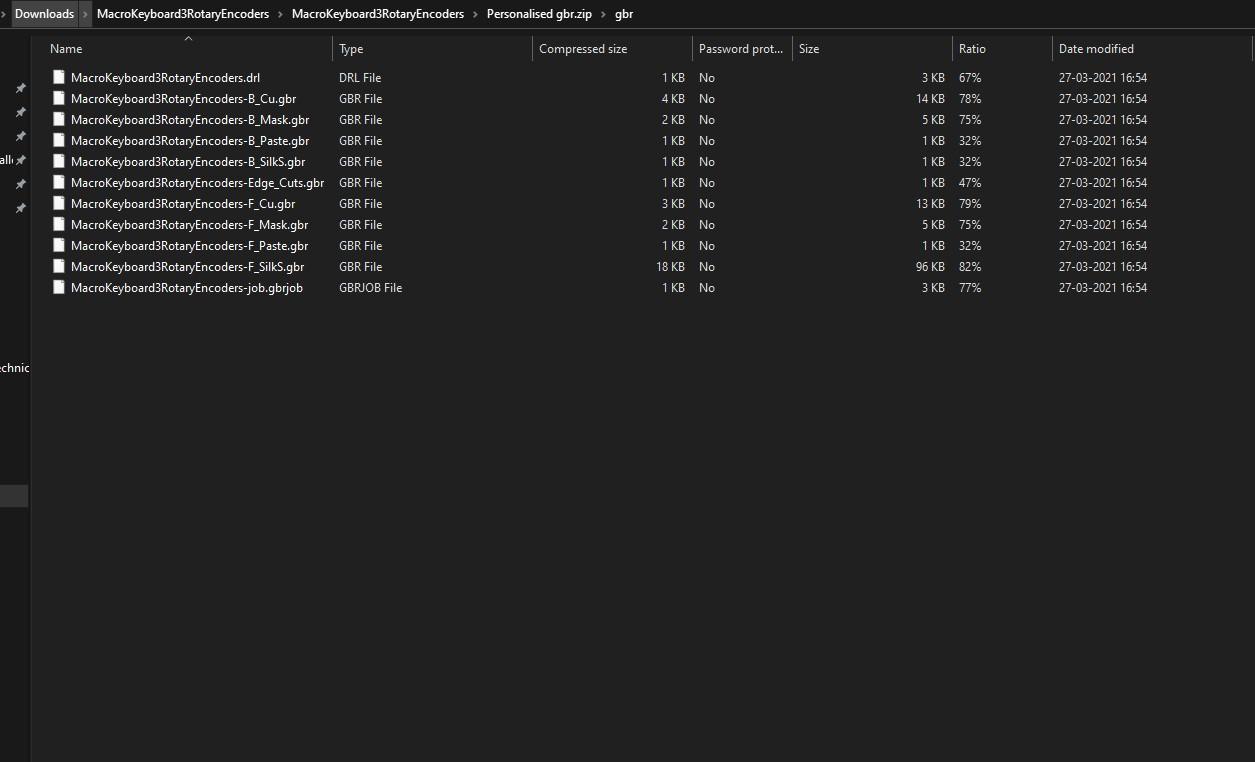
Task: Open the Personalised gbr.zip breadcrumb
Action: click(x=539, y=14)
